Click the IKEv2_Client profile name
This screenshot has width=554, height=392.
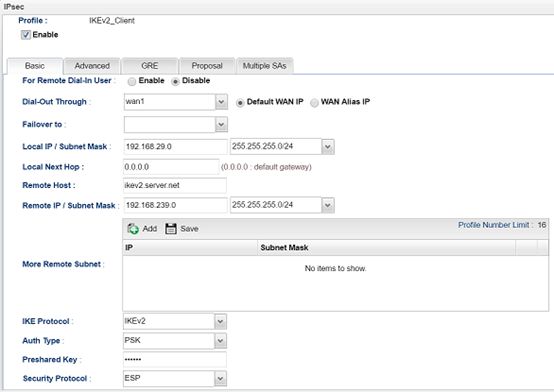click(112, 21)
